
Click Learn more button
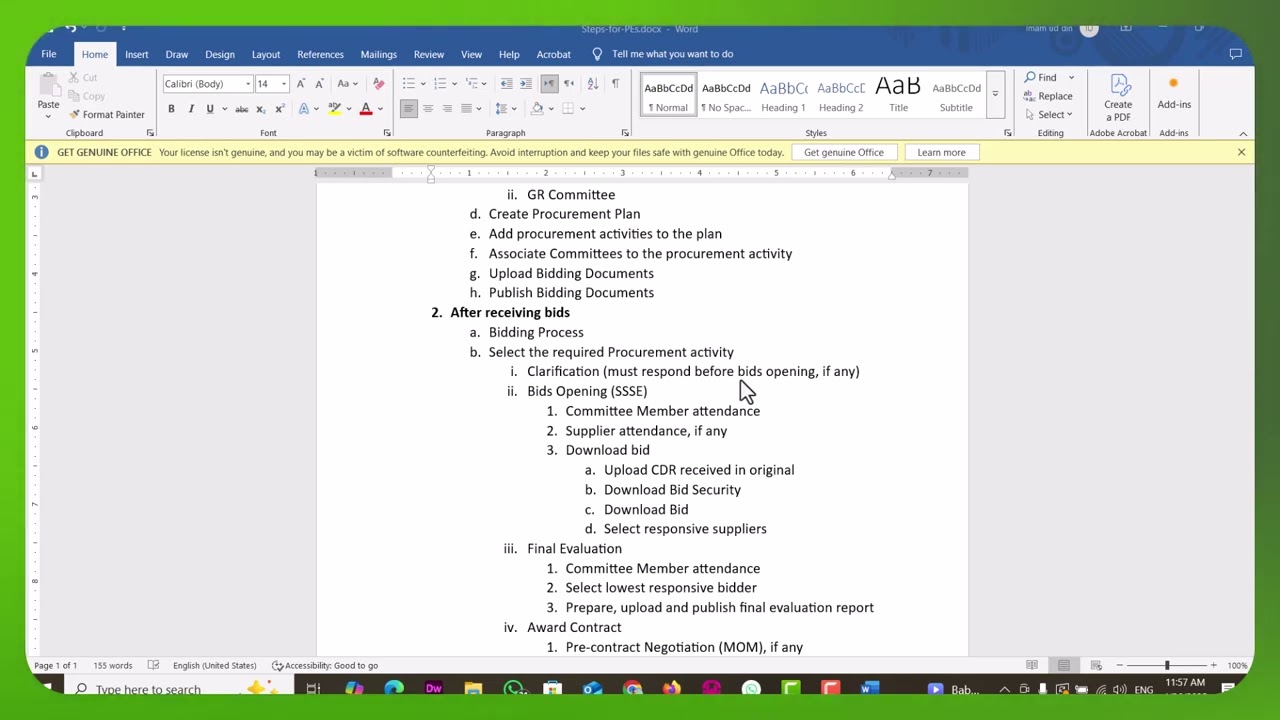click(941, 152)
